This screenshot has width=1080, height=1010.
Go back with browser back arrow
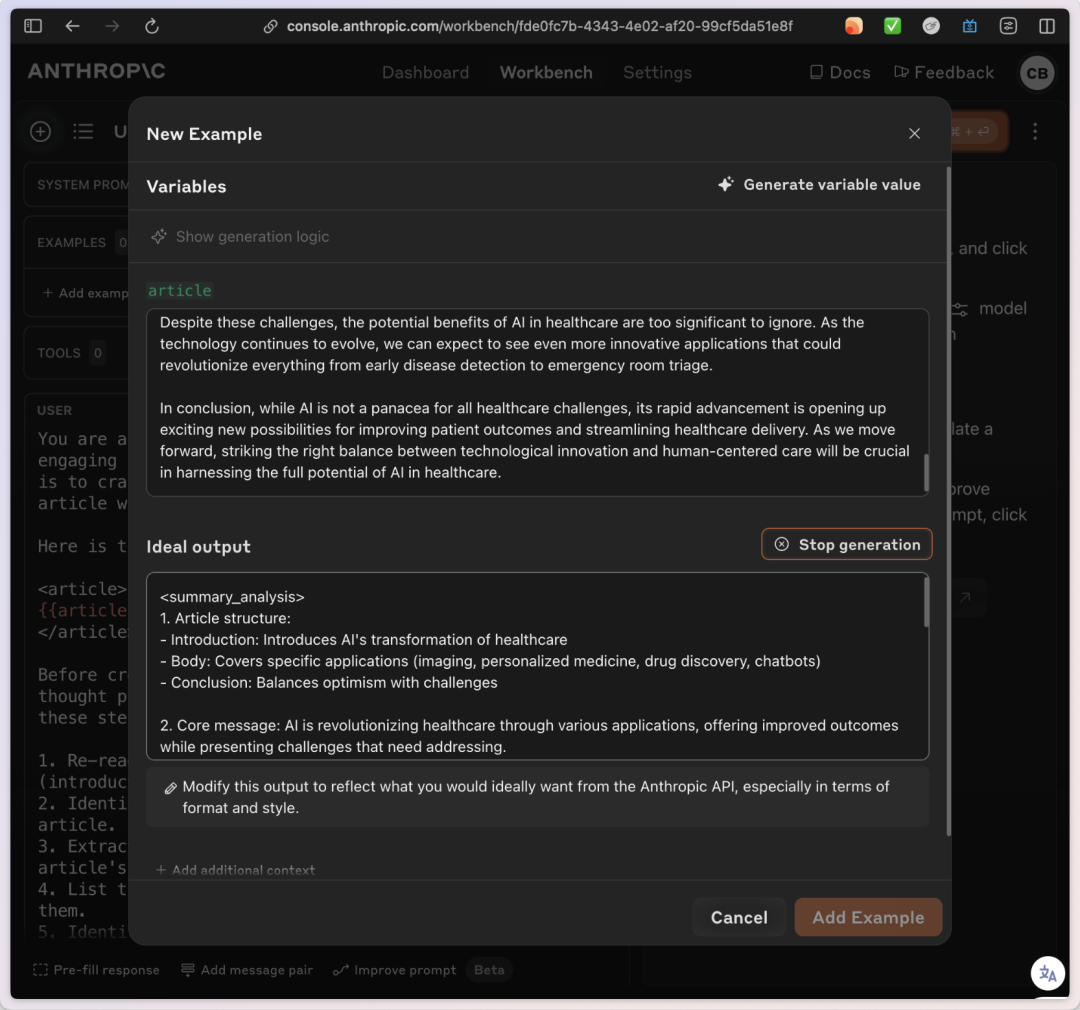(x=72, y=26)
